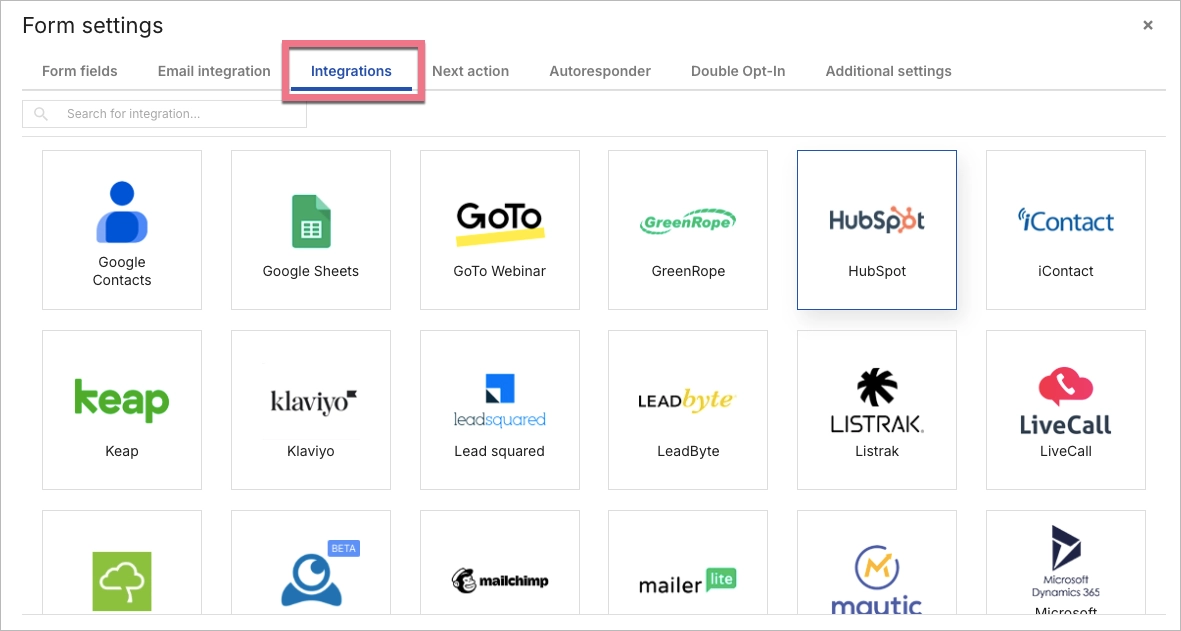The image size is (1181, 631).
Task: Select the Google Contacts integration
Action: [x=121, y=229]
